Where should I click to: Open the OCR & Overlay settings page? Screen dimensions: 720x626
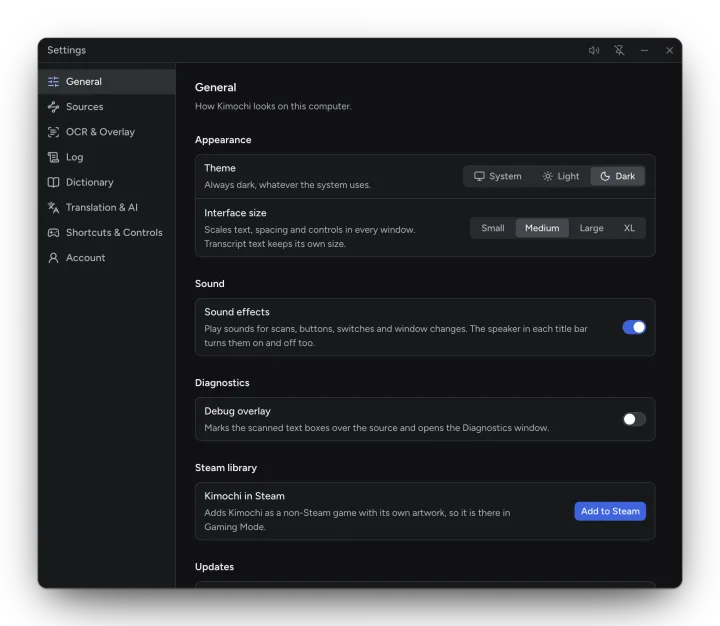[107, 132]
